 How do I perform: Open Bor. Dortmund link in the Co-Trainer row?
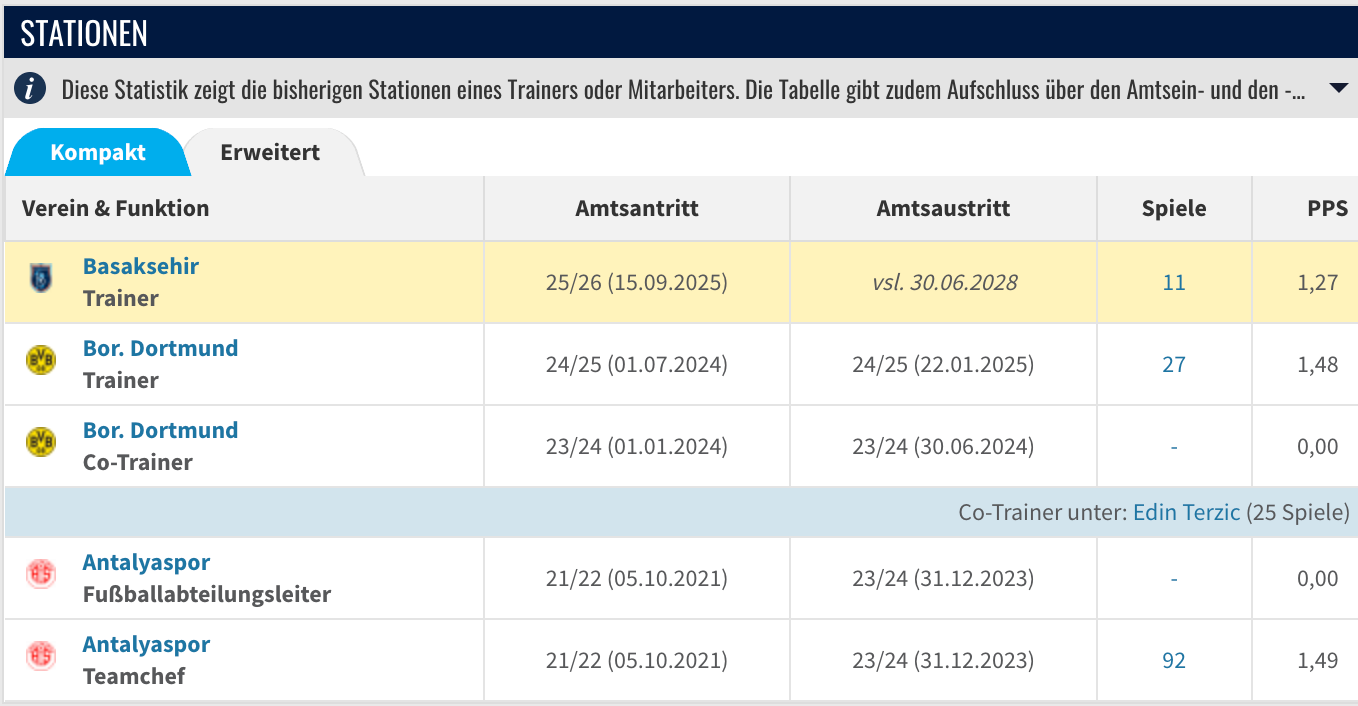click(160, 430)
